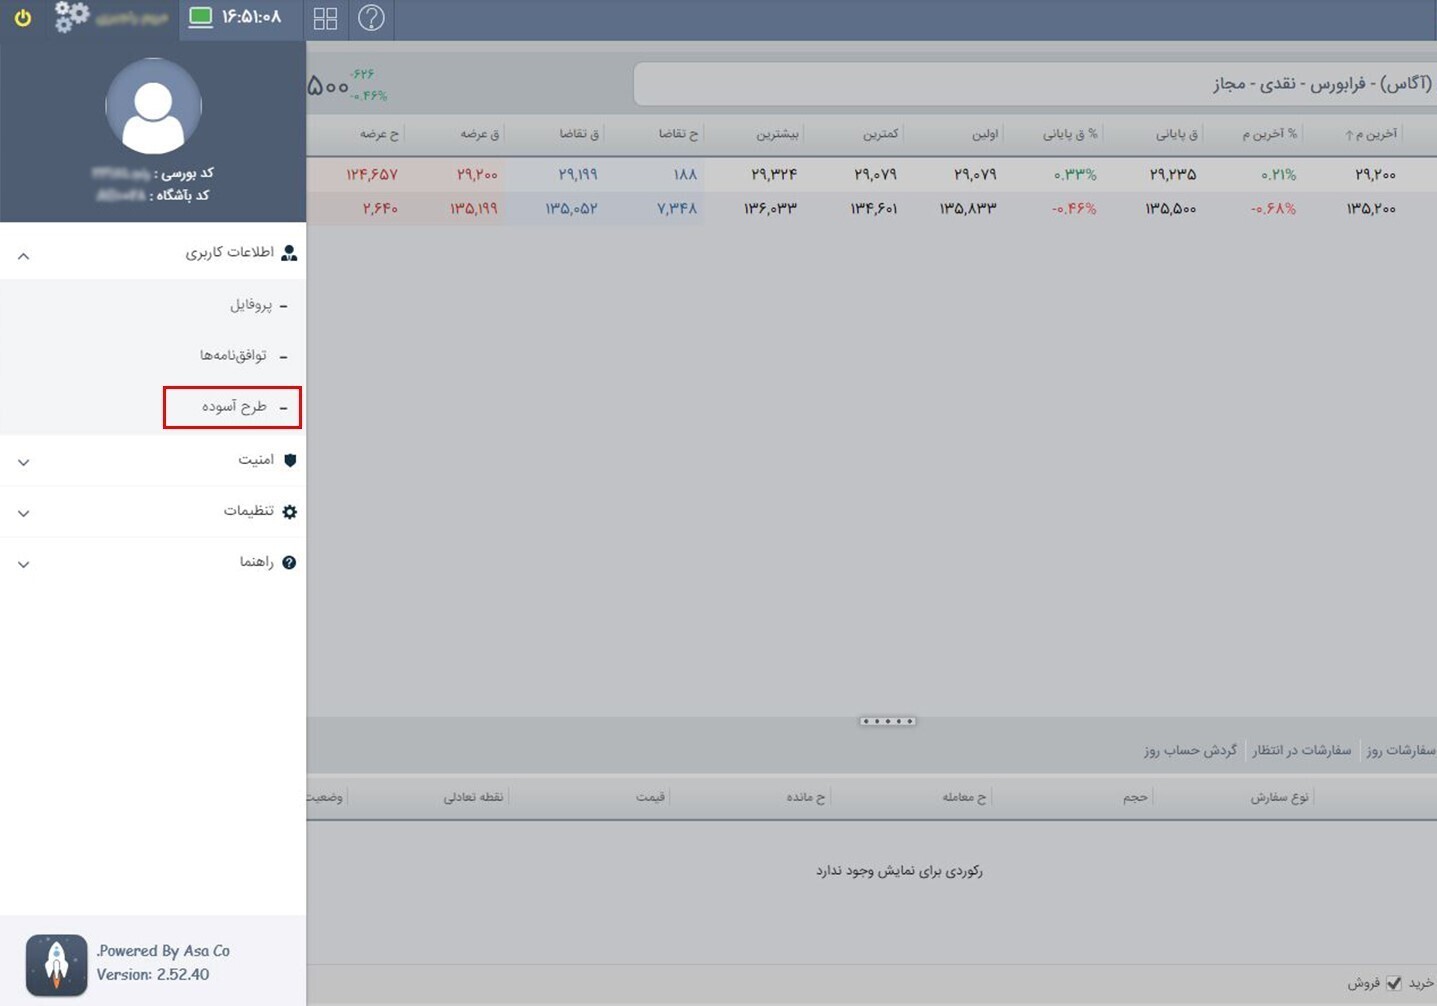Click the question mark help icon in top bar

[x=371, y=18]
